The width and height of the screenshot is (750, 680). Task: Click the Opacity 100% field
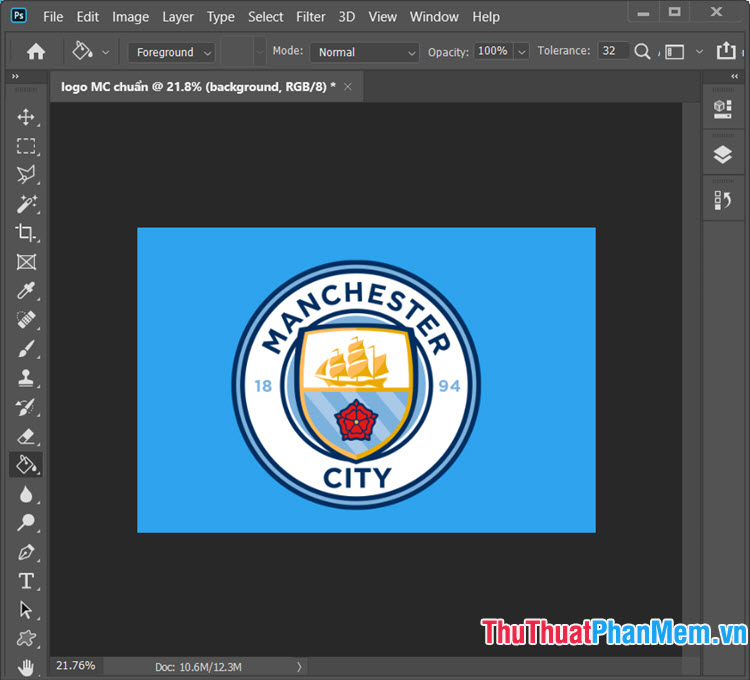(493, 51)
